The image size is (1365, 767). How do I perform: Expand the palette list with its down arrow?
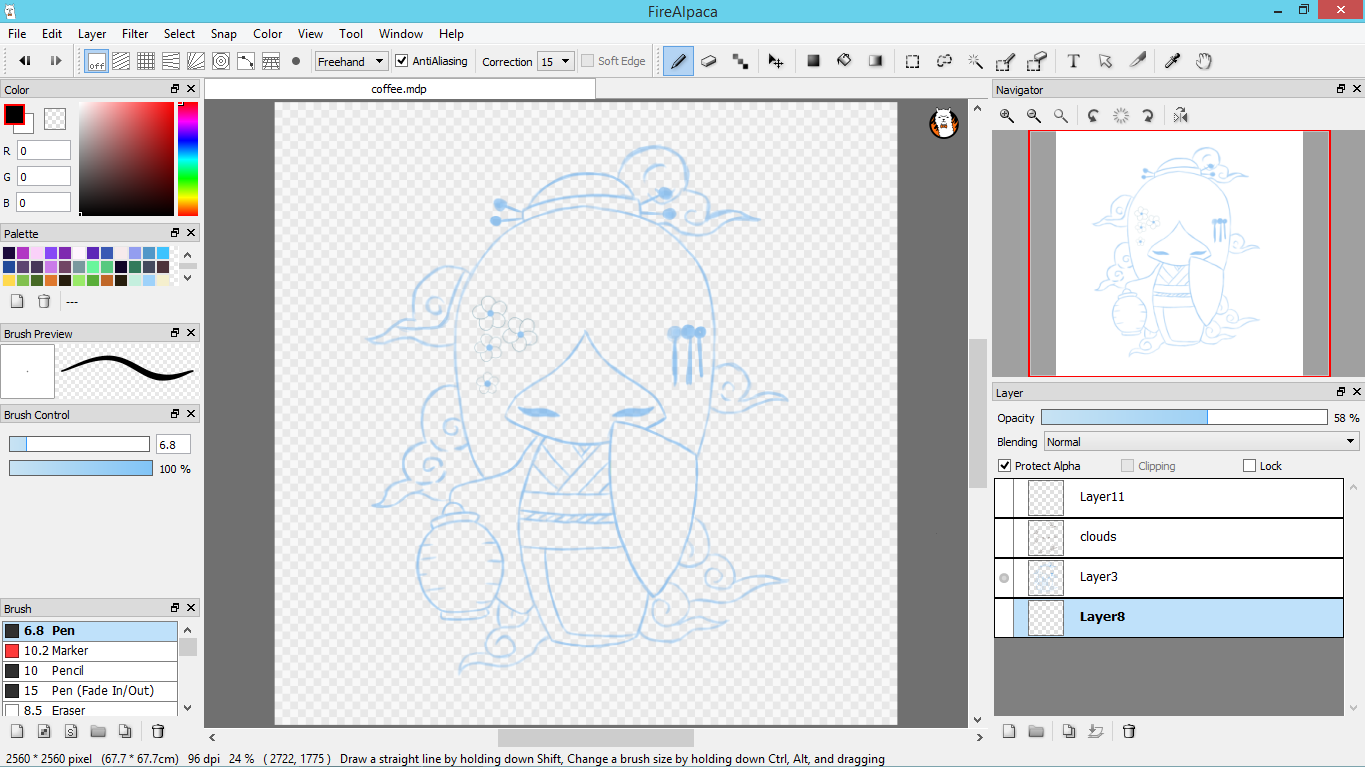click(187, 278)
